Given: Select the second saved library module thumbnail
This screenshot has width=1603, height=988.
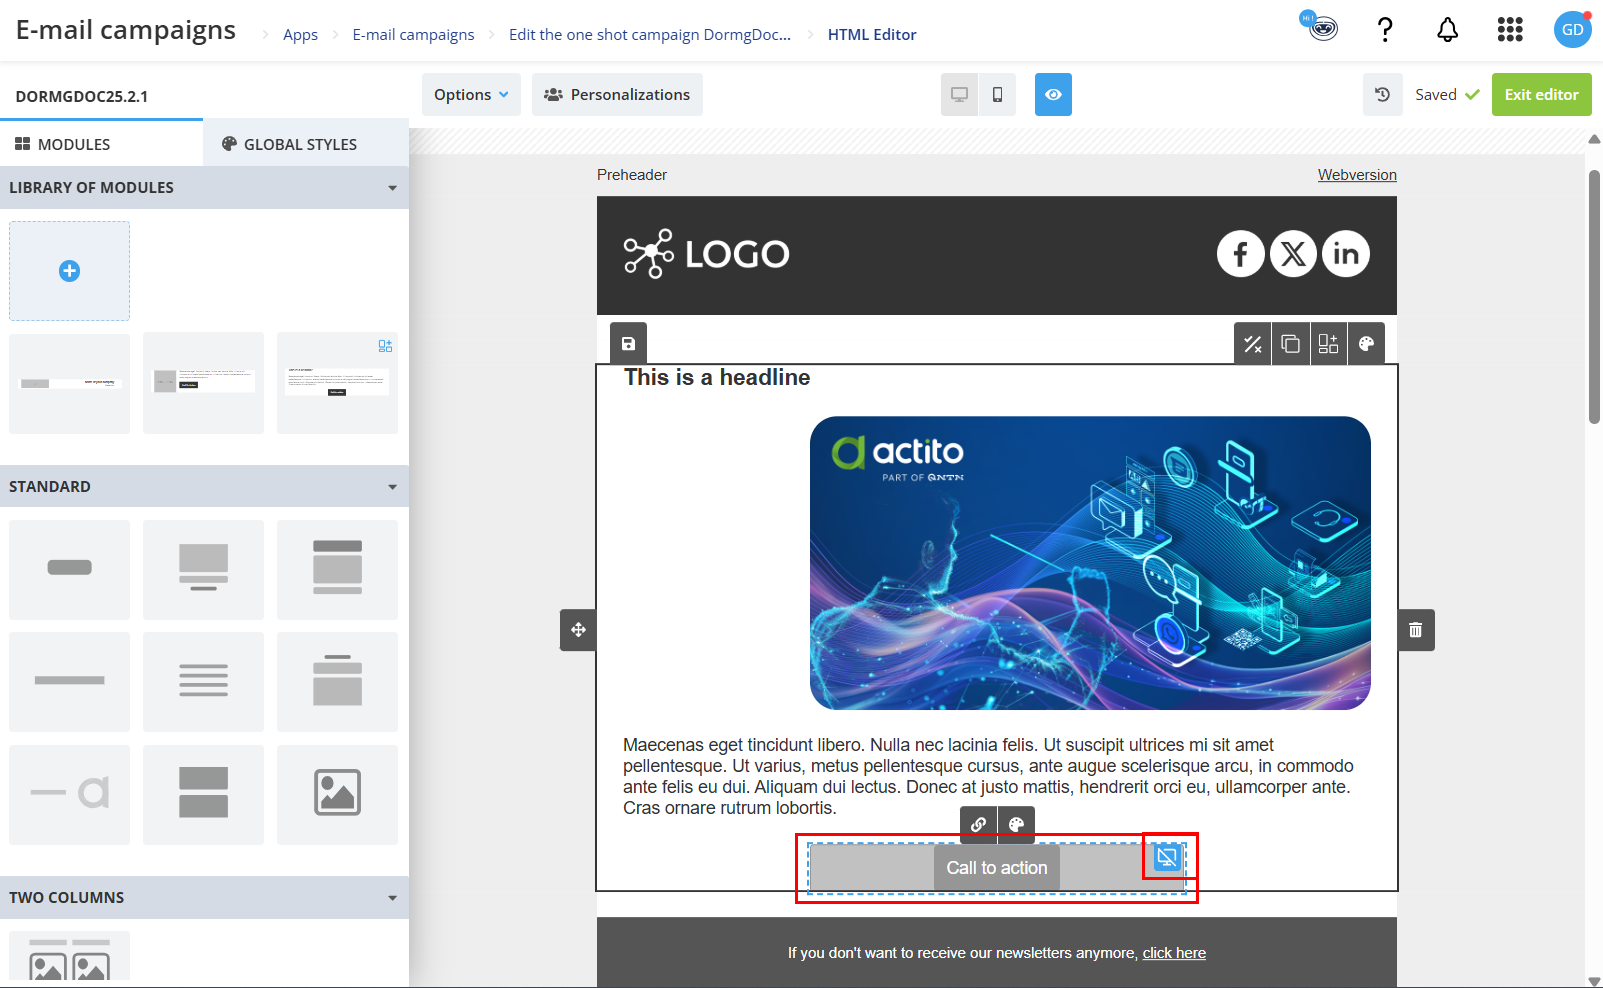Looking at the screenshot, I should click(x=203, y=383).
